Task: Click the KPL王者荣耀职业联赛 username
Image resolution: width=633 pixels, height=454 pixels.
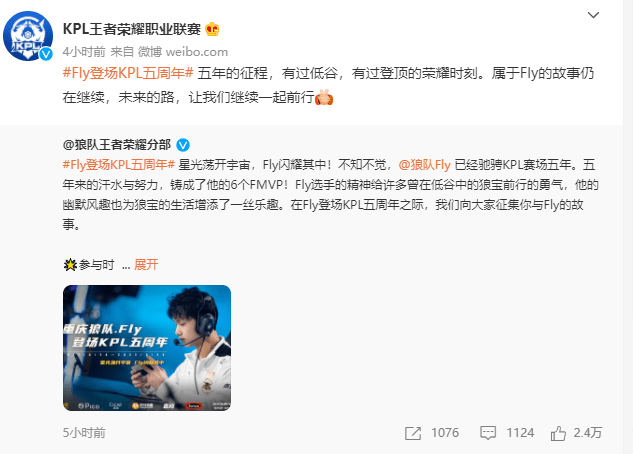Action: [x=132, y=29]
